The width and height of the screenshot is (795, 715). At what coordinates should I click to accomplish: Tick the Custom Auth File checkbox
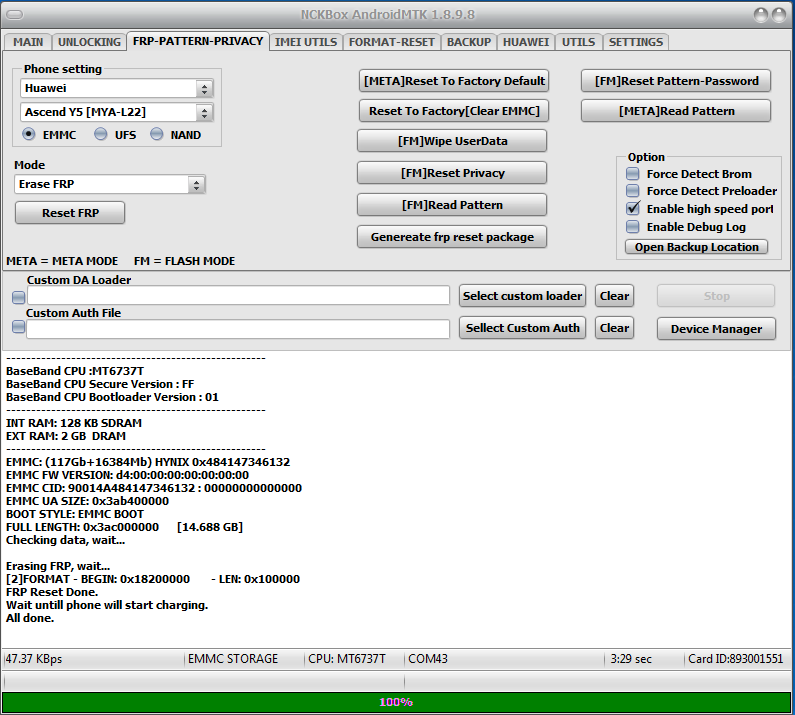pyautogui.click(x=18, y=327)
